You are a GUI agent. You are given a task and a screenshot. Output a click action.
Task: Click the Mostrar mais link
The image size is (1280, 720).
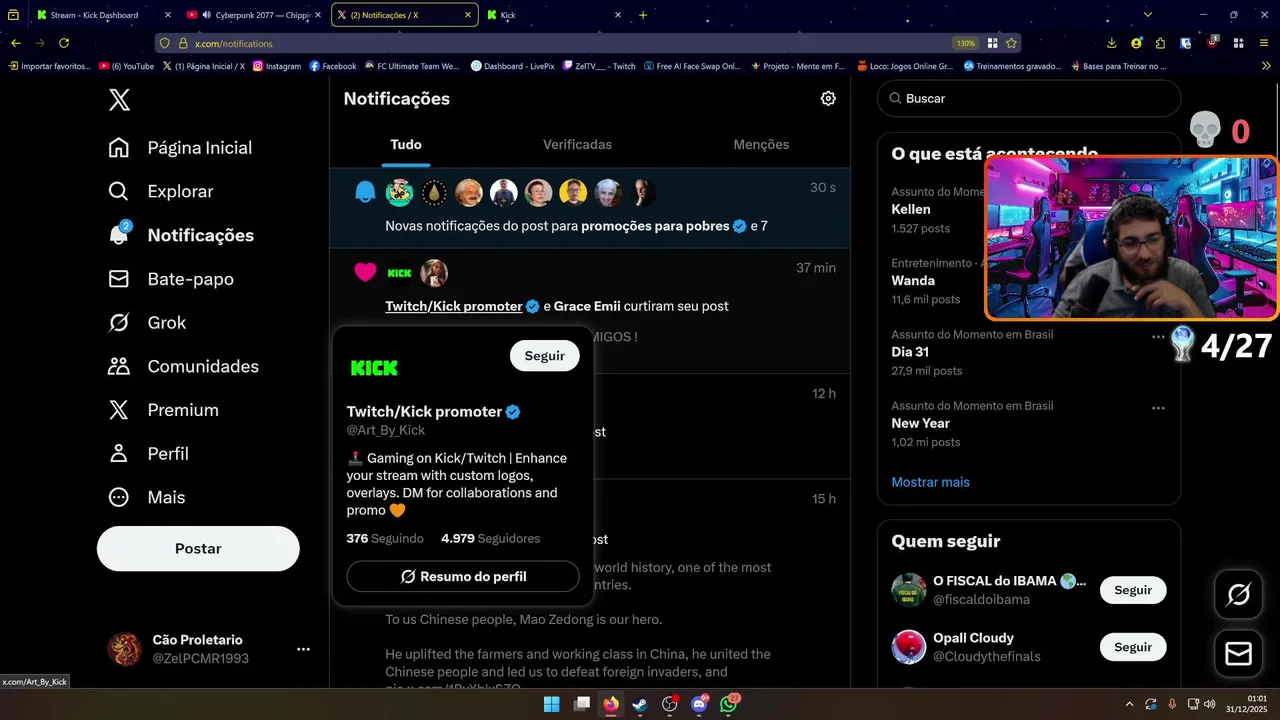(x=930, y=482)
